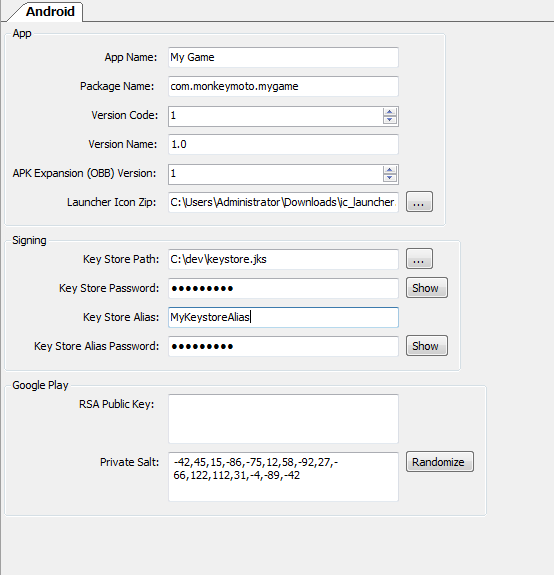Browse for the Key Store Path file
554x575 pixels.
(x=419, y=259)
